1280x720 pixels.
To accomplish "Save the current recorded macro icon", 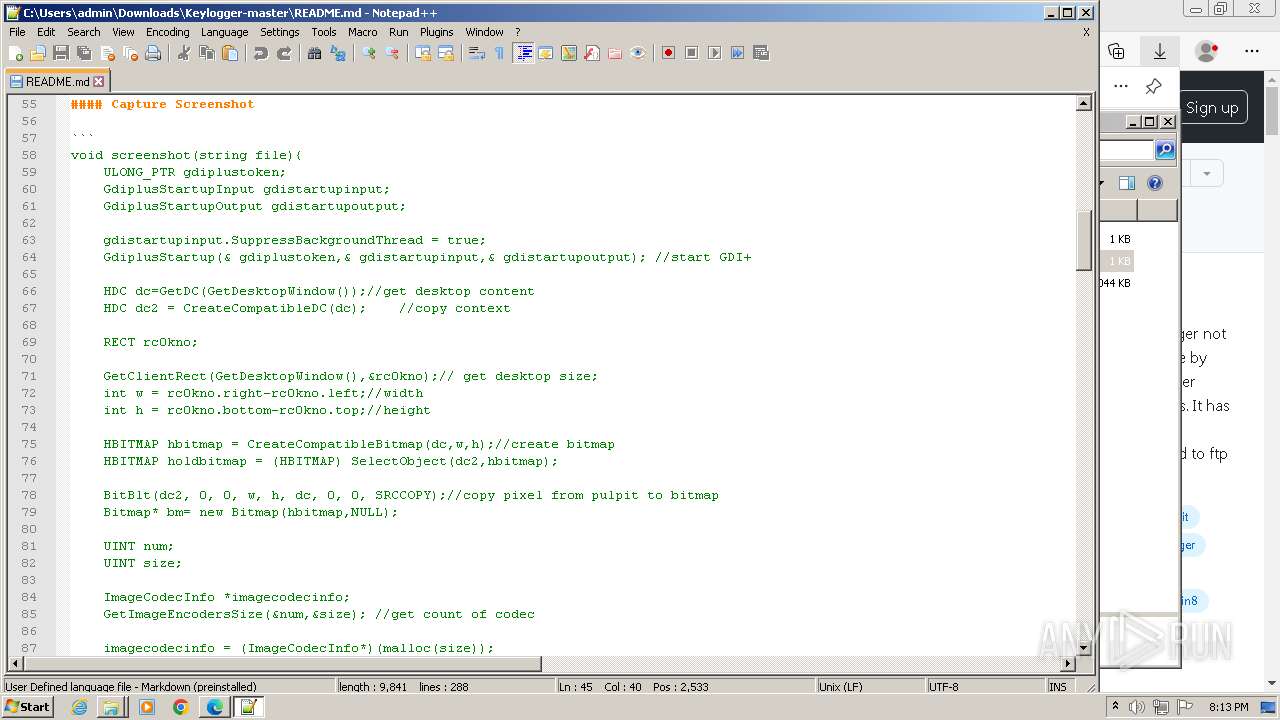I will (761, 53).
